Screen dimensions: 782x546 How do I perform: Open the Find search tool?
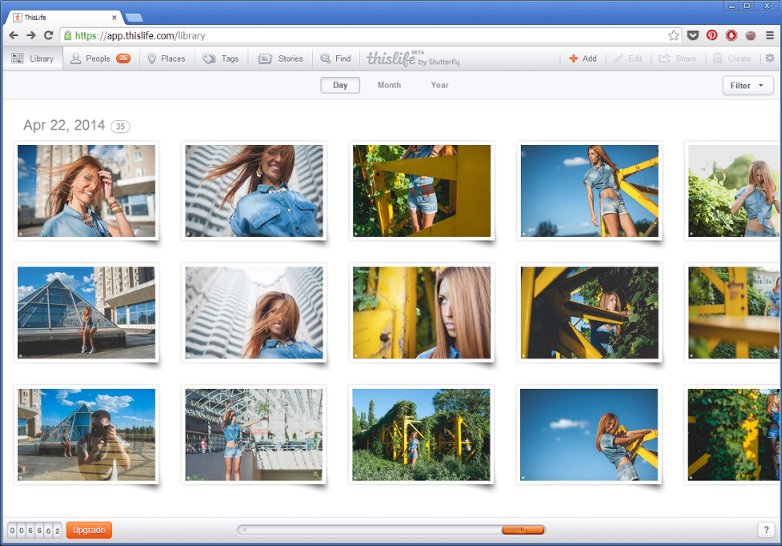[x=336, y=58]
